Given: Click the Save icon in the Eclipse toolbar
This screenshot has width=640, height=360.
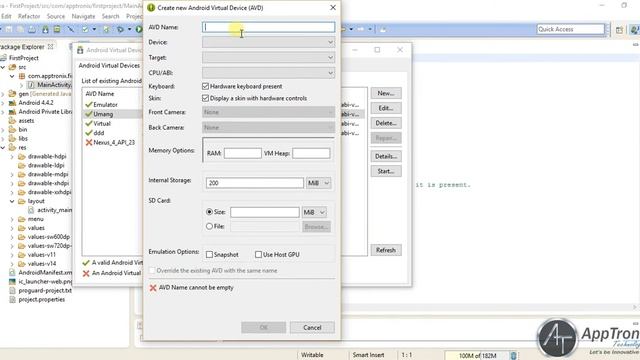Looking at the screenshot, I should tap(9, 29).
